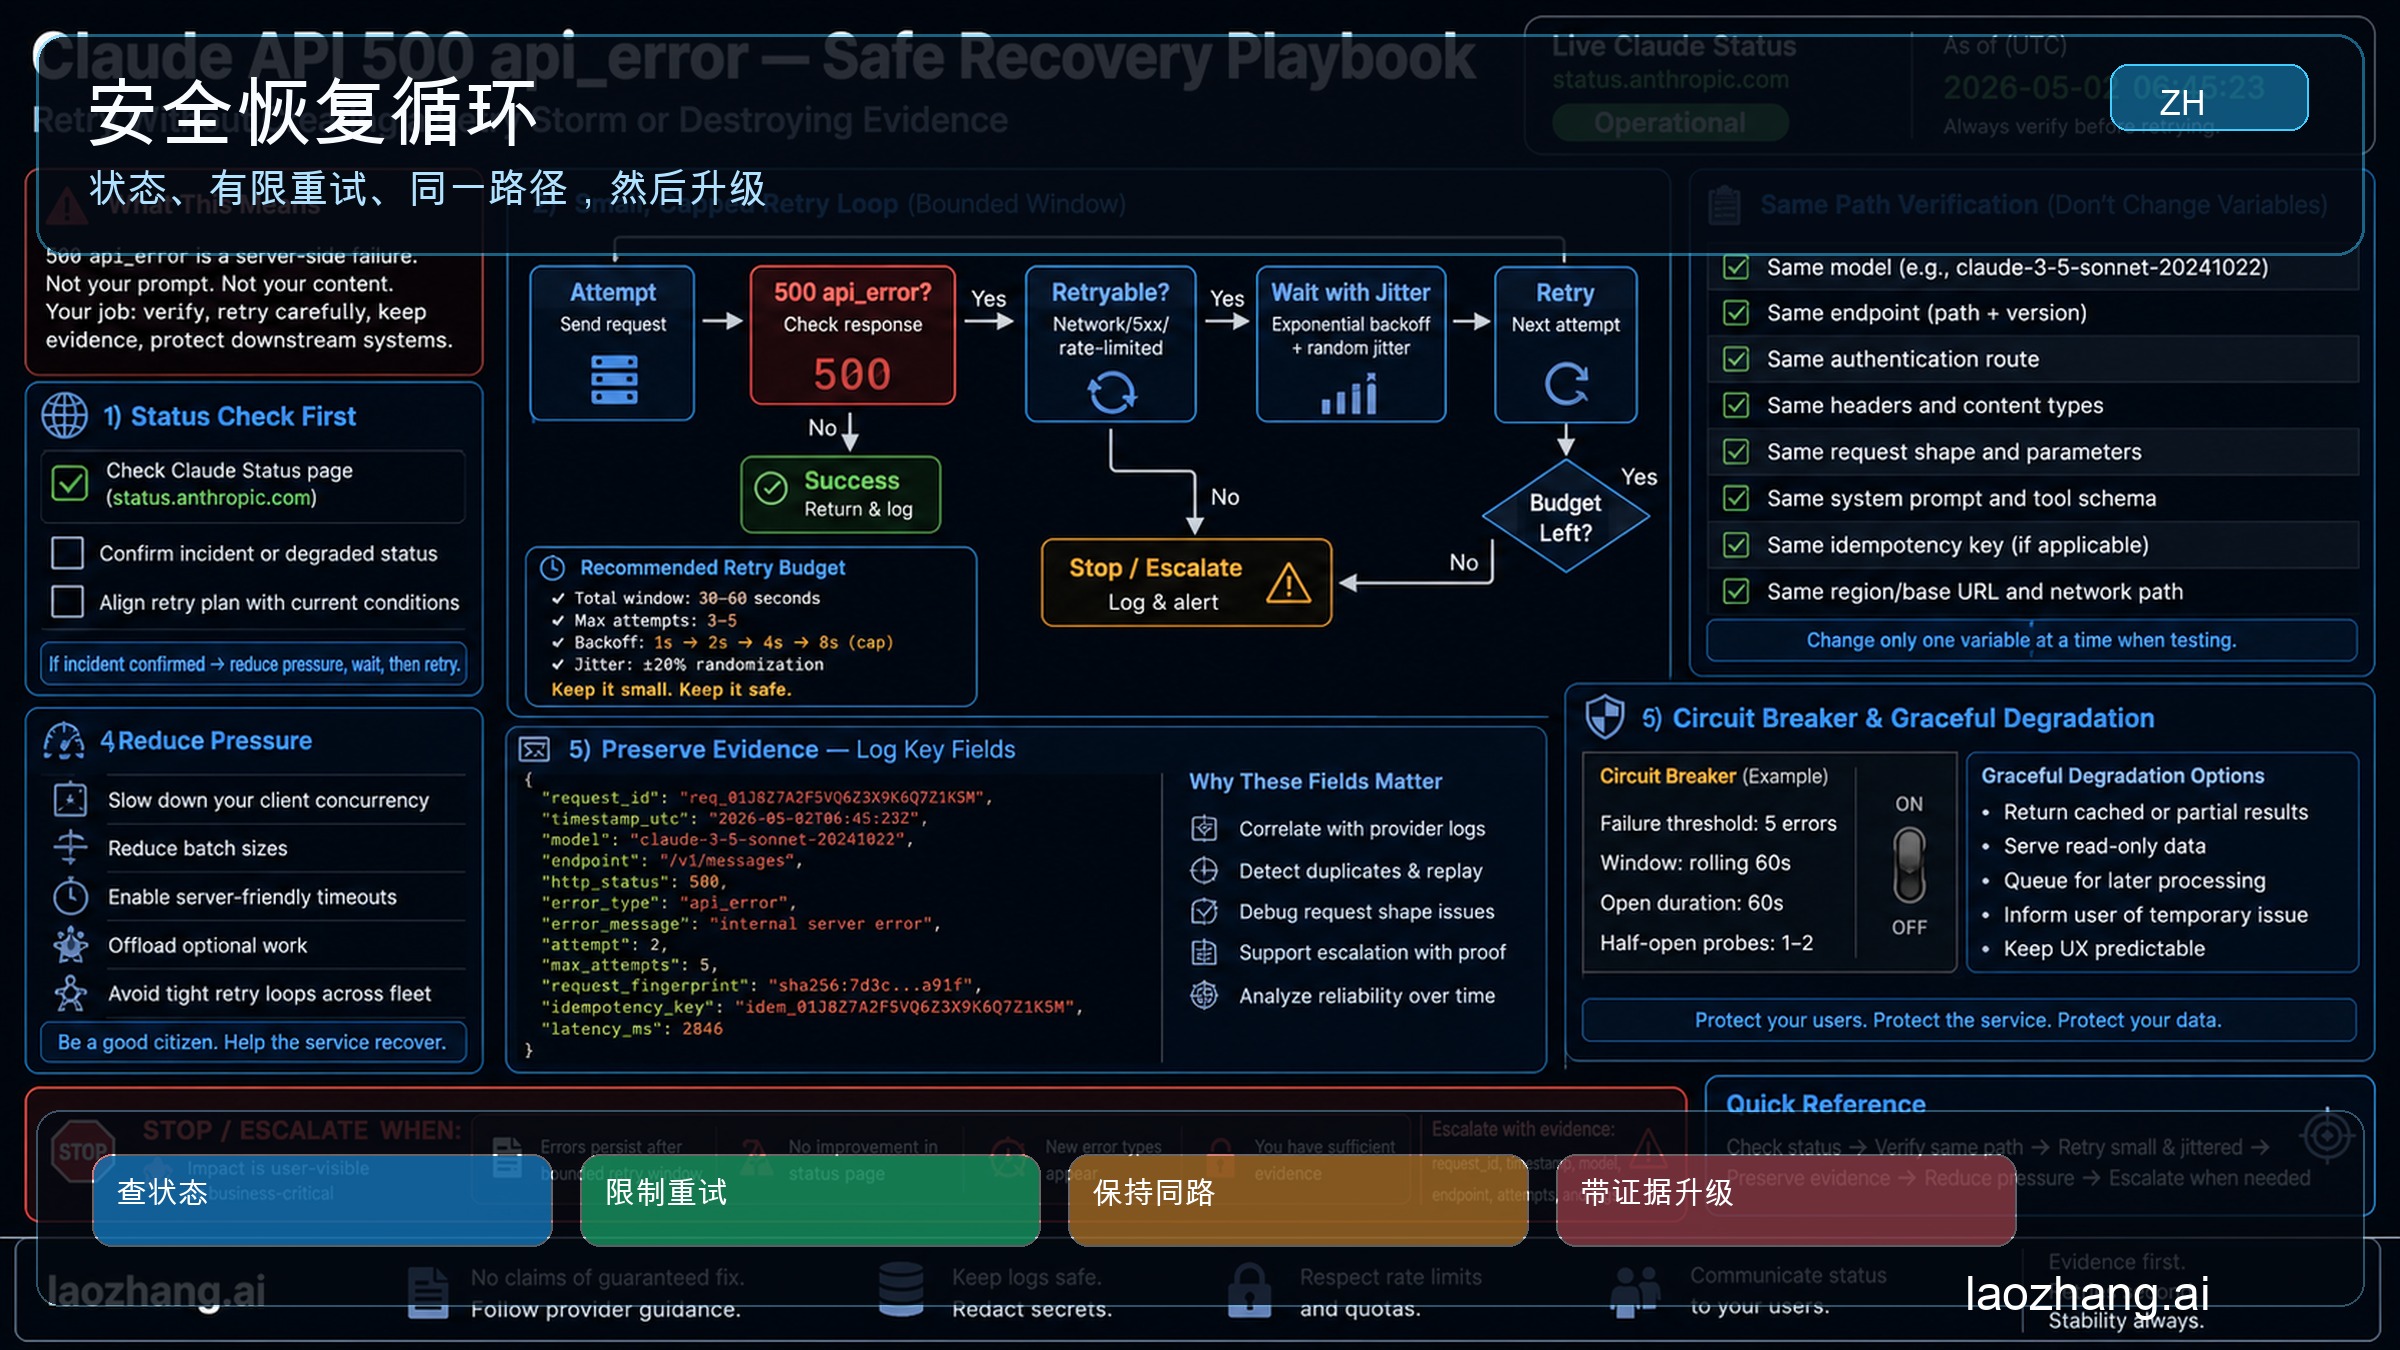Toggle Same idempotency key checkbox
Screen dimensions: 2400x1350
[x=1736, y=545]
